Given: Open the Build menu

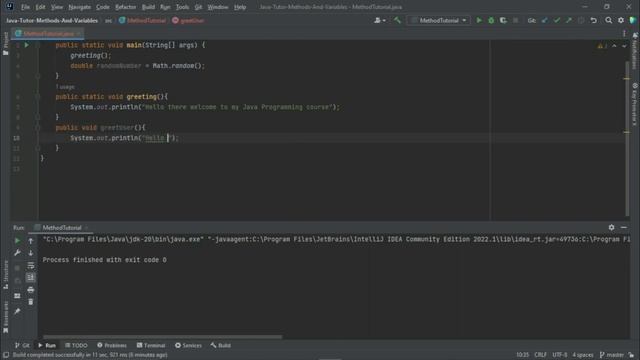Looking at the screenshot, I should pos(148,7).
